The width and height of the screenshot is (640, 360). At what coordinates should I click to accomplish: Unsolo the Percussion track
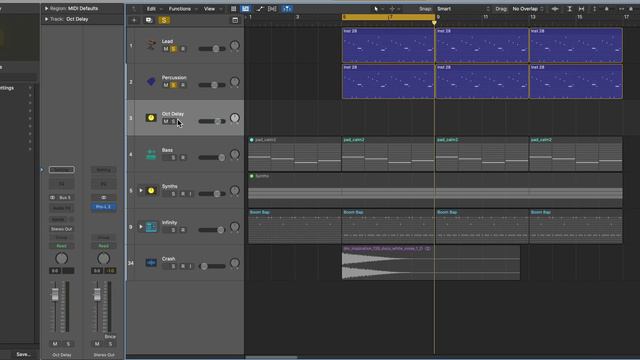(173, 85)
